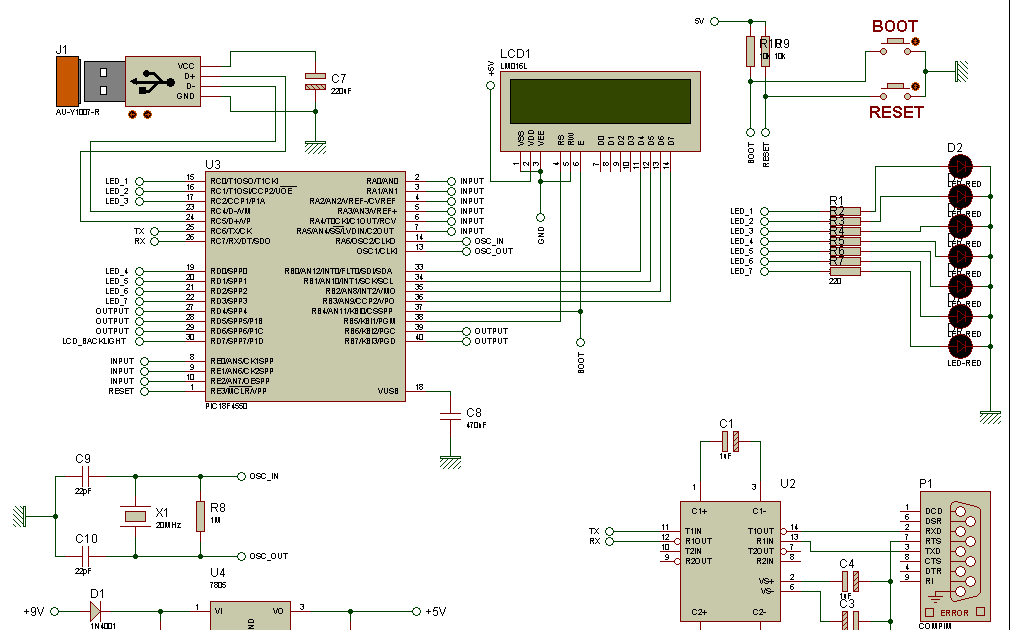The width and height of the screenshot is (1010, 630).
Task: Click LED_7 terminal beside the resistor bank
Action: point(764,271)
